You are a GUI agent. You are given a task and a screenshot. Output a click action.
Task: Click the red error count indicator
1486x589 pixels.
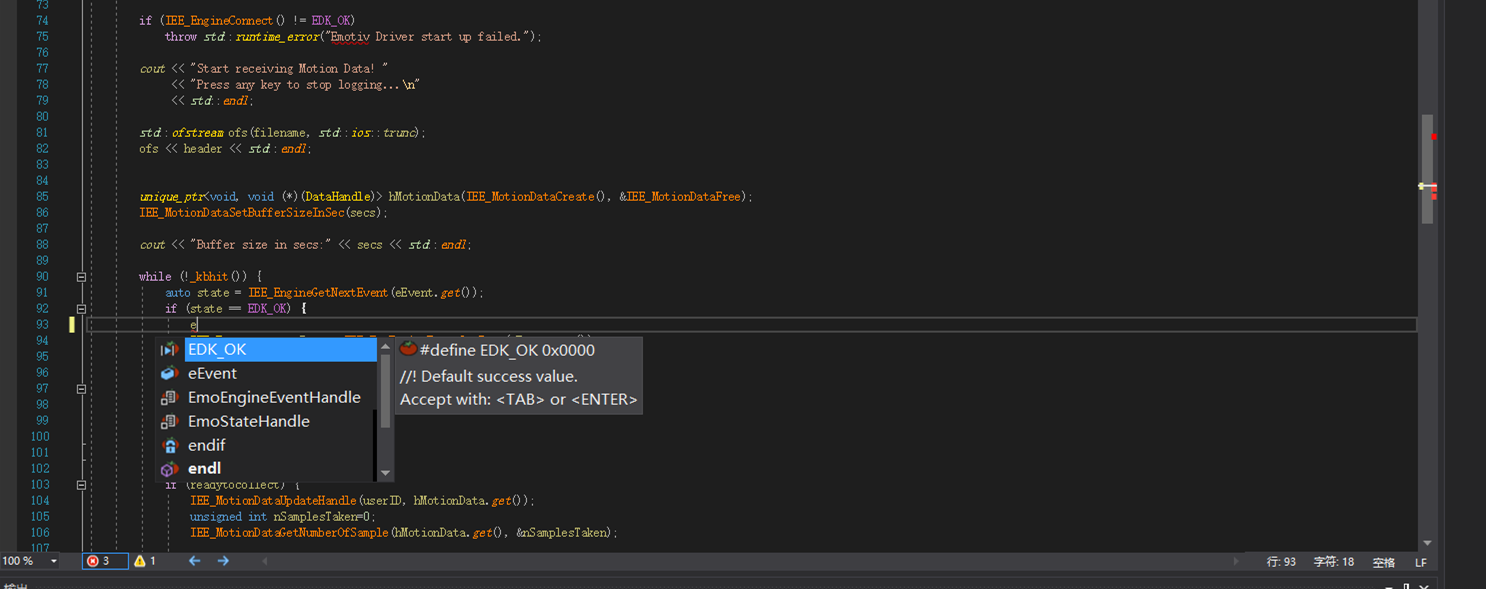click(x=100, y=561)
